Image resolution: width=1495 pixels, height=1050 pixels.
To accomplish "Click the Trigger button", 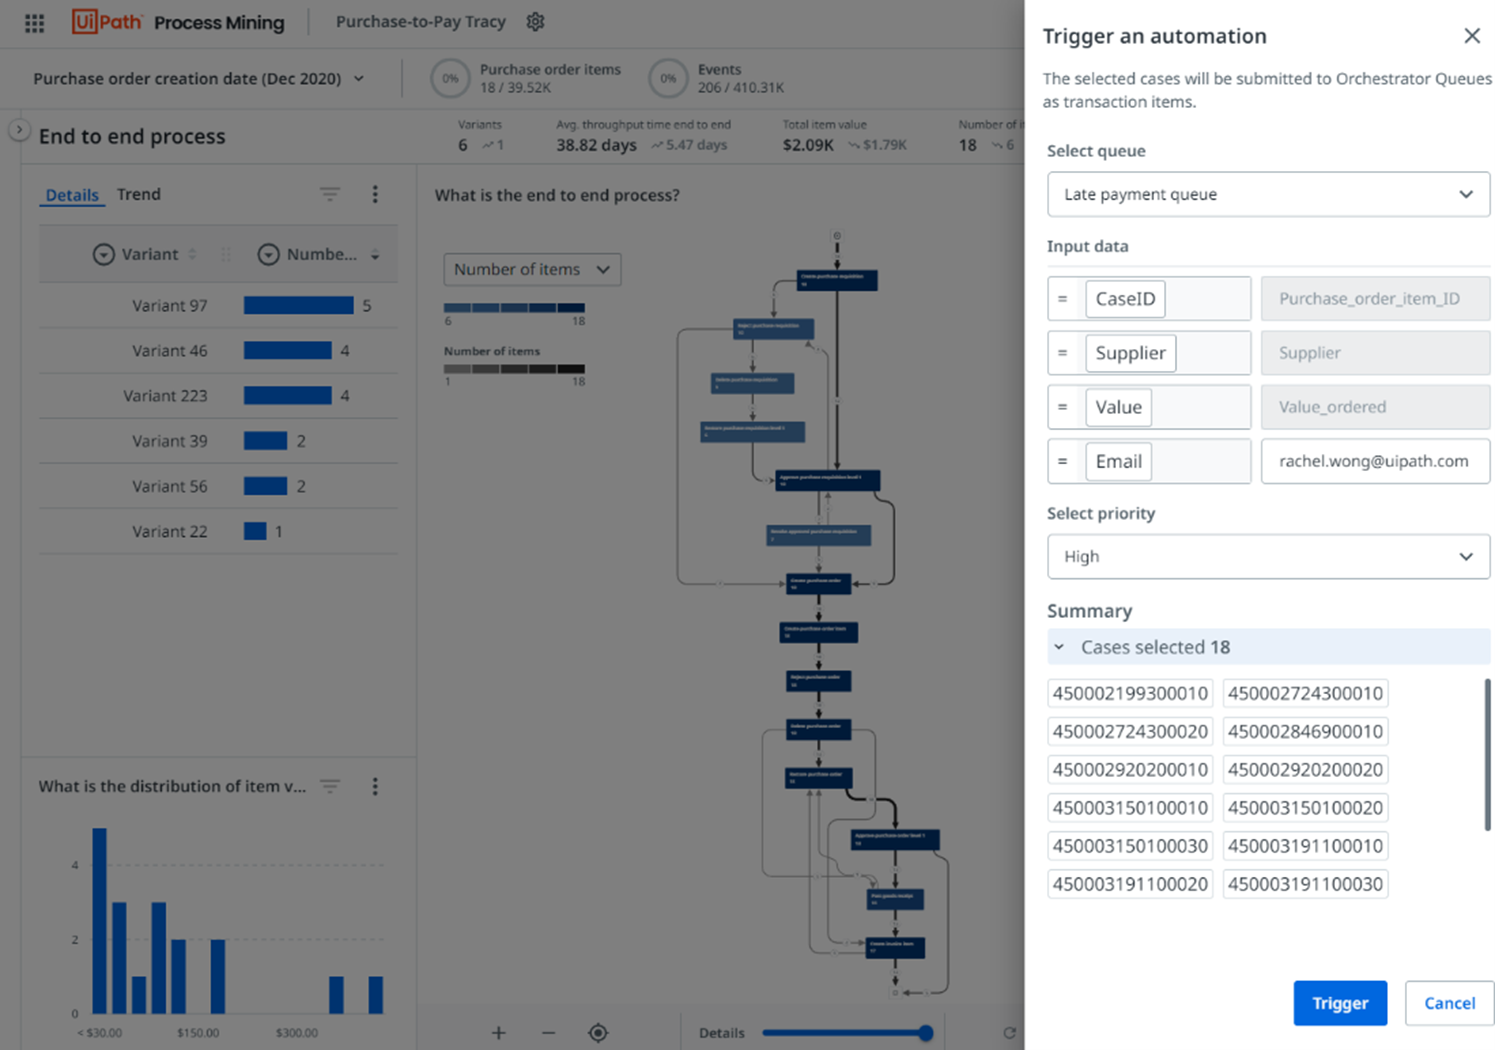I will 1340,1003.
